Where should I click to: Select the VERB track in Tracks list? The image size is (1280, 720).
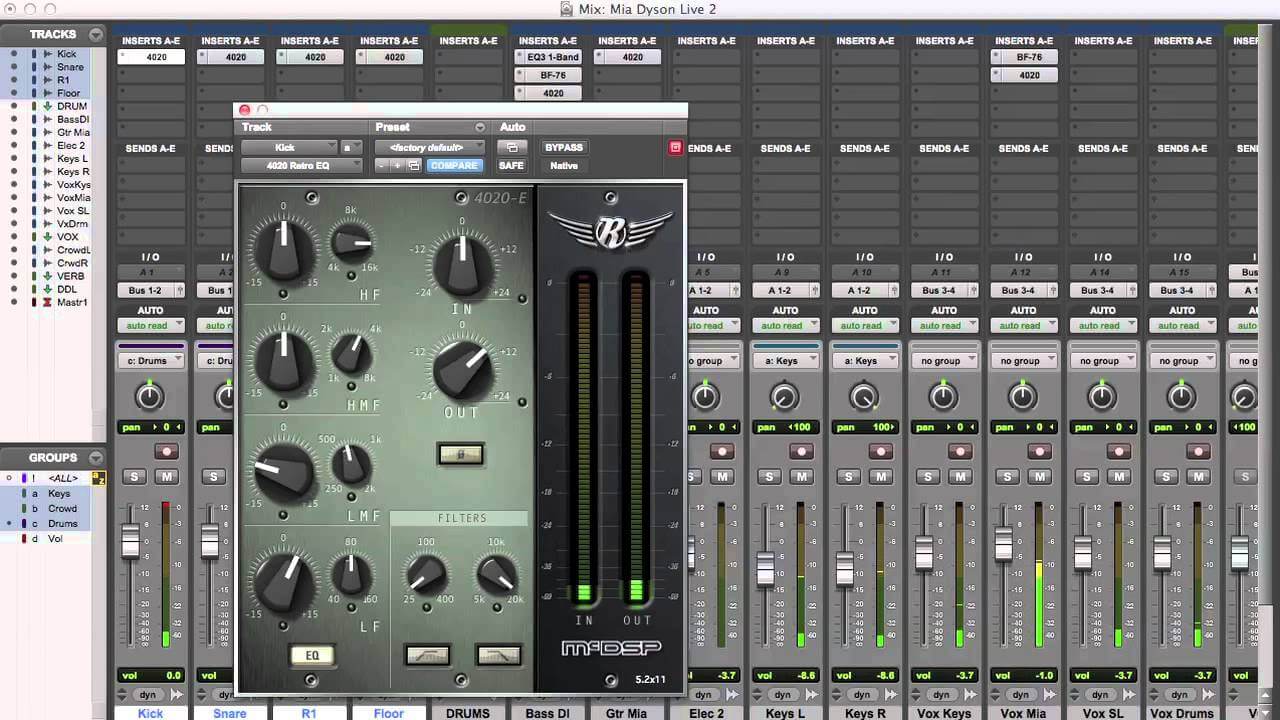[x=70, y=276]
